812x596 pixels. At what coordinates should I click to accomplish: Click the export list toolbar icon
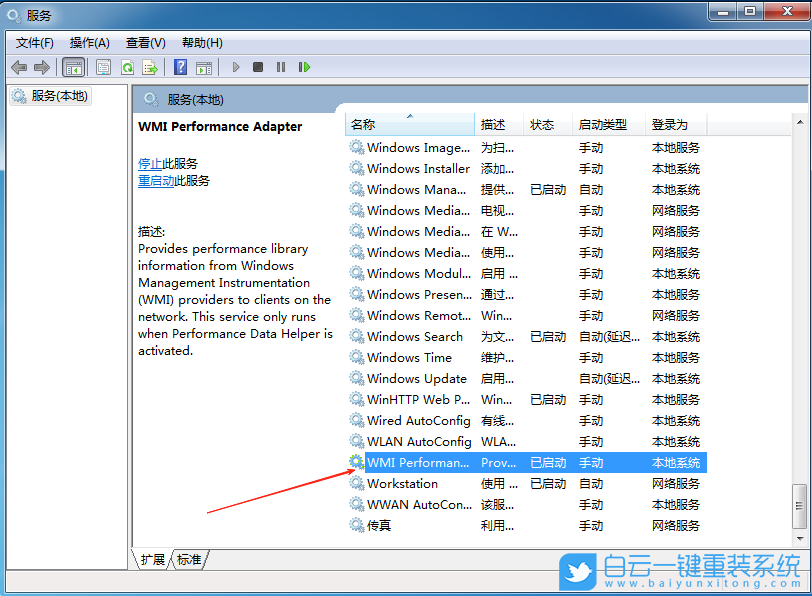pyautogui.click(x=152, y=67)
